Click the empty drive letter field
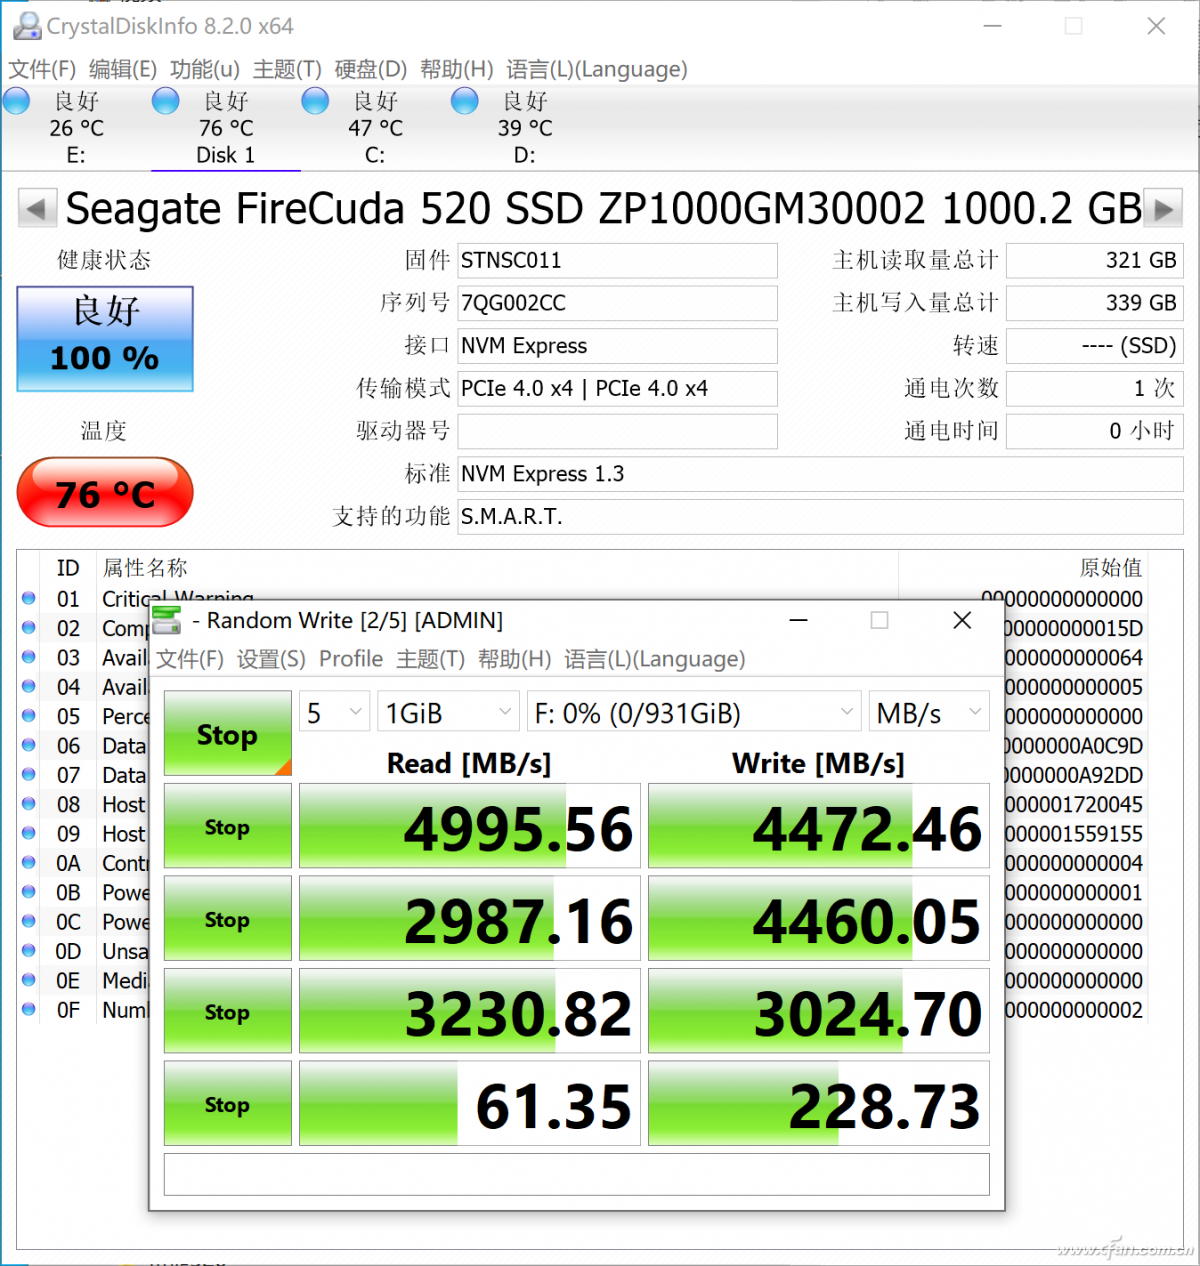The width and height of the screenshot is (1200, 1266). point(617,431)
